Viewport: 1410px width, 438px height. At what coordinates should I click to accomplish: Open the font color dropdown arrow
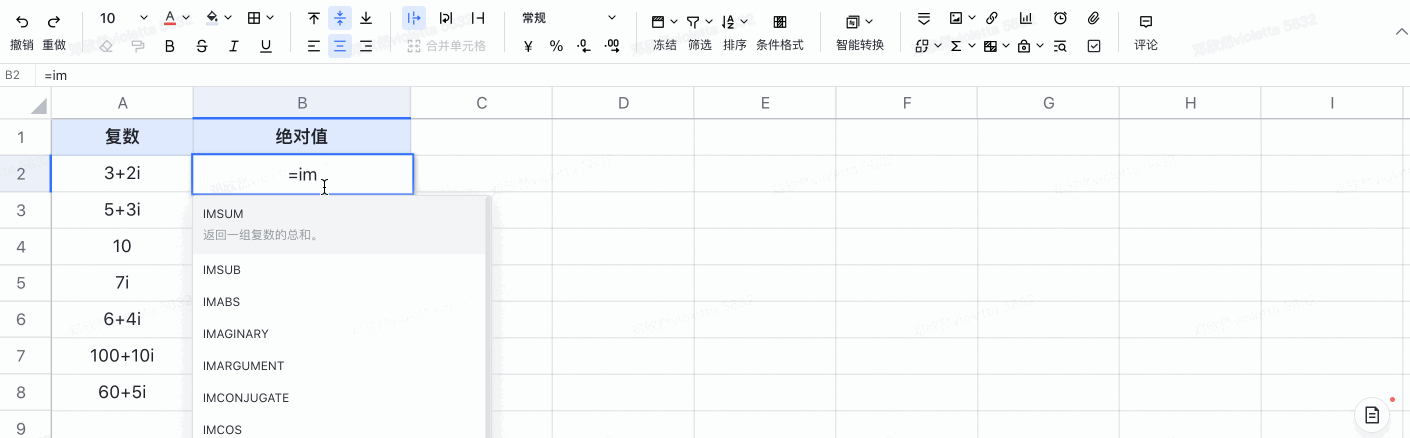(x=186, y=19)
